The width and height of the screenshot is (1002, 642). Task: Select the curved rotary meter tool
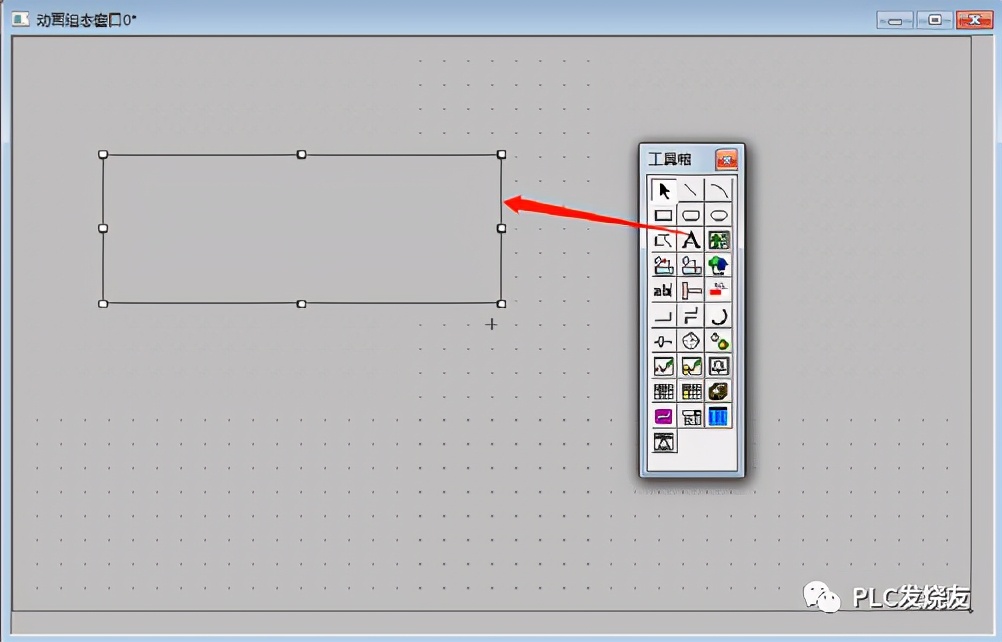pos(719,316)
